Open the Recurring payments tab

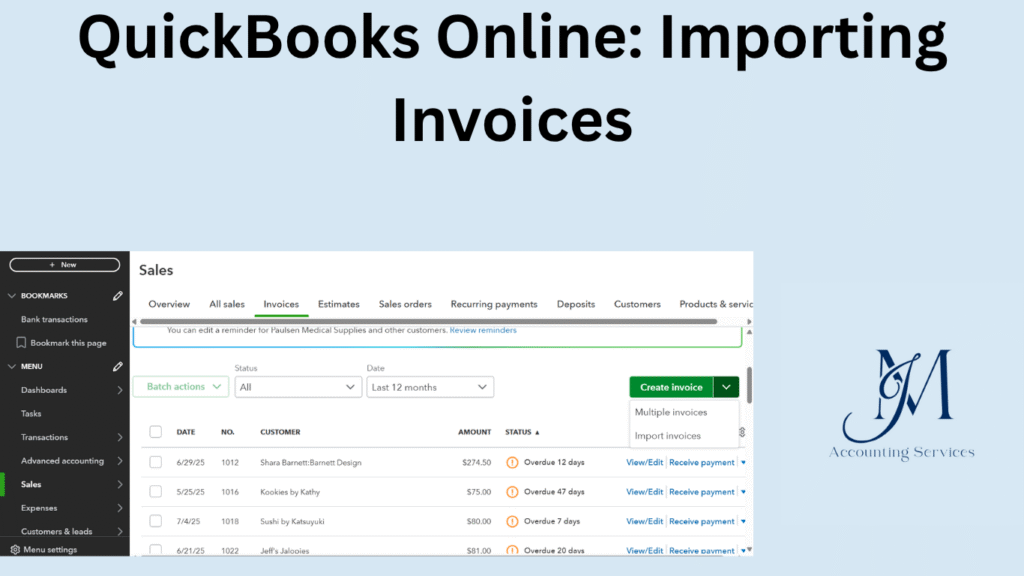(x=494, y=304)
